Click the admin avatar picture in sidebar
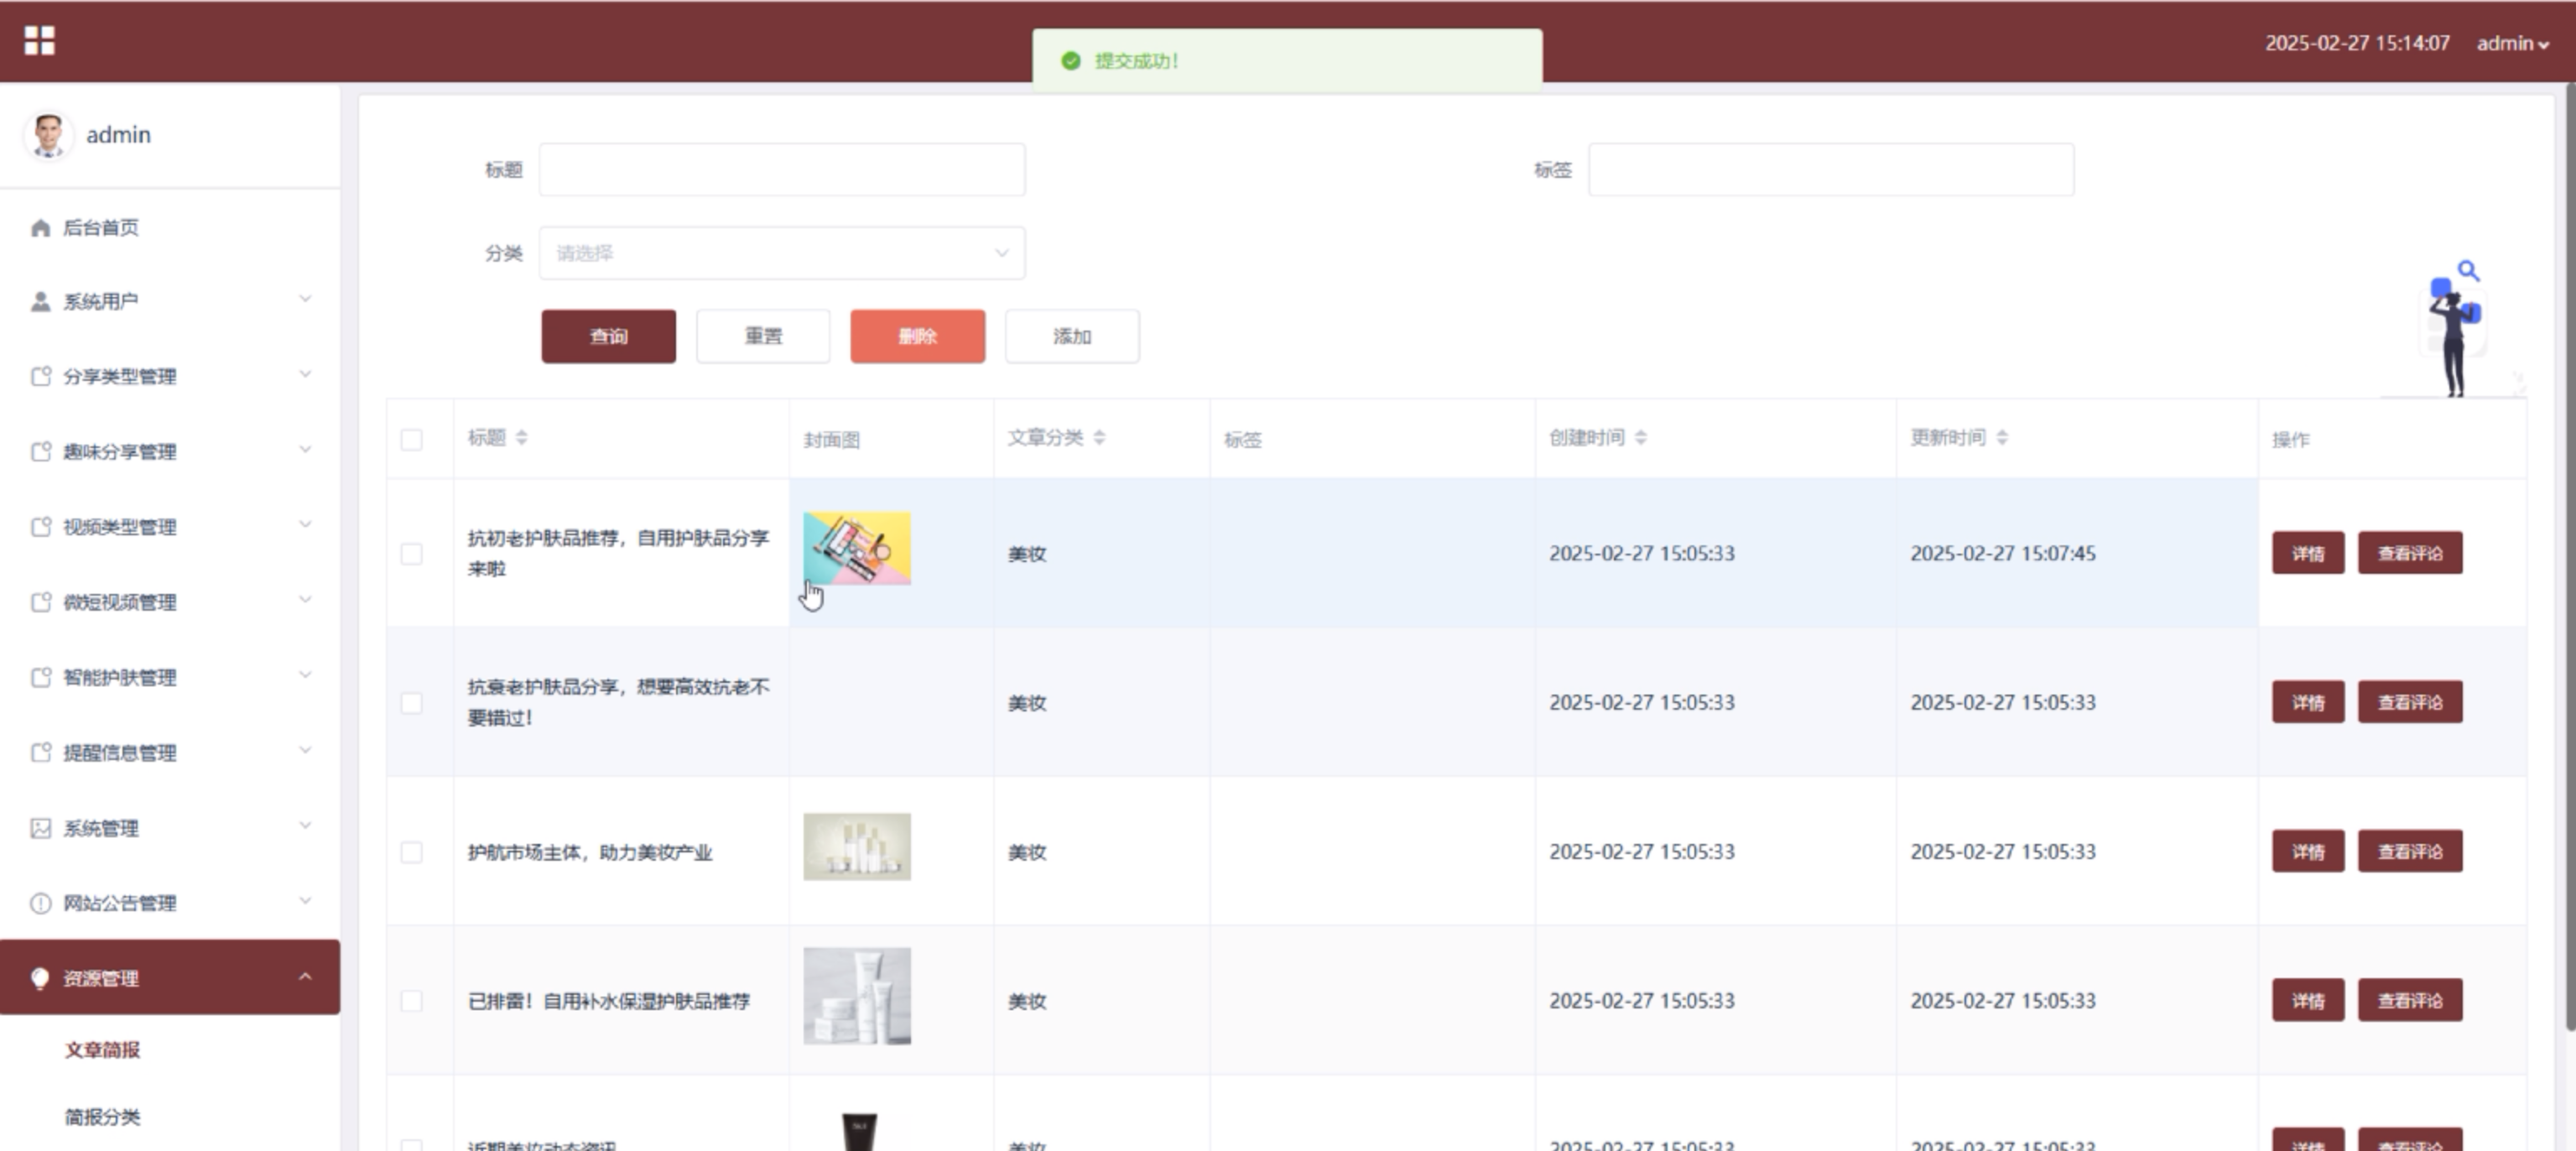This screenshot has height=1151, width=2576. click(48, 135)
